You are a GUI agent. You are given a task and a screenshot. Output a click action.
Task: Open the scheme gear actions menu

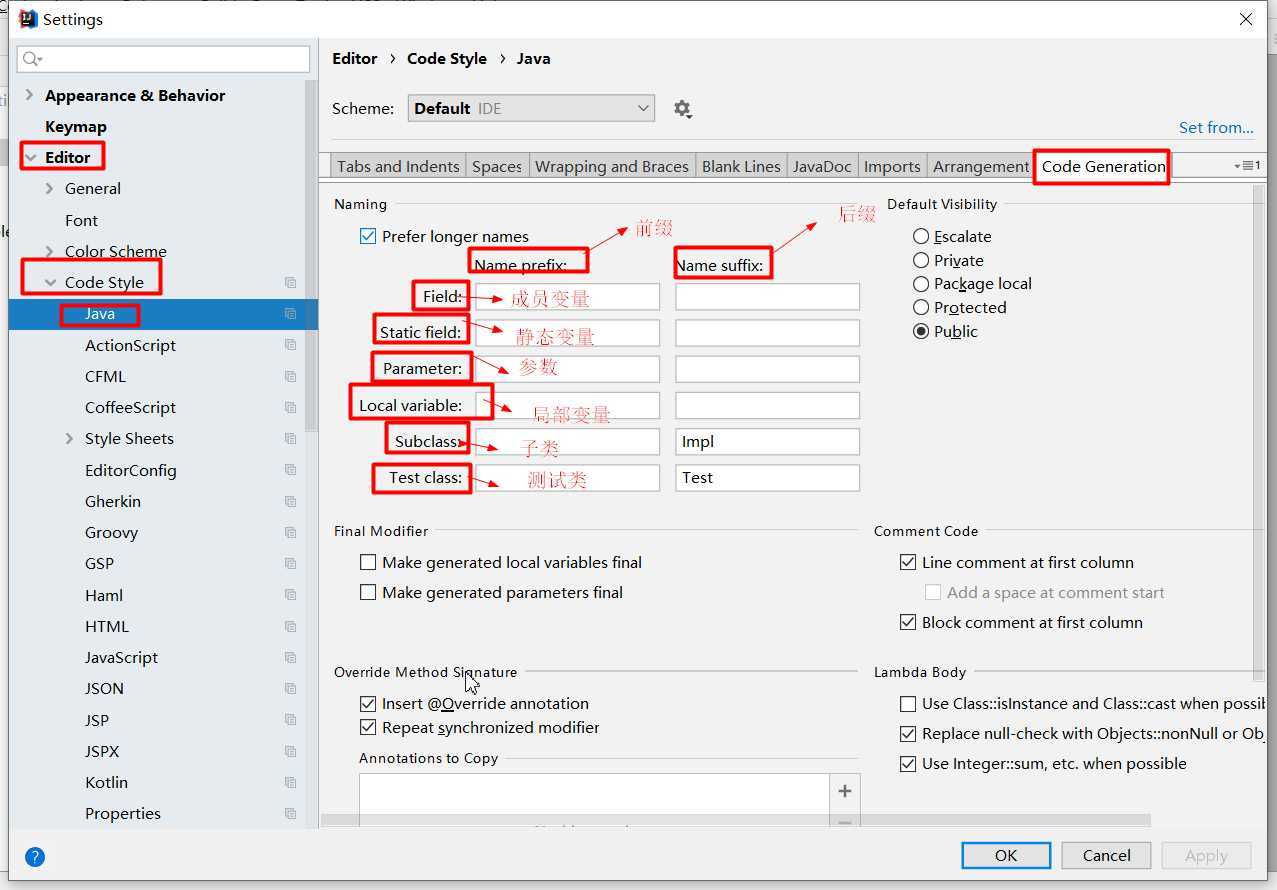(682, 109)
